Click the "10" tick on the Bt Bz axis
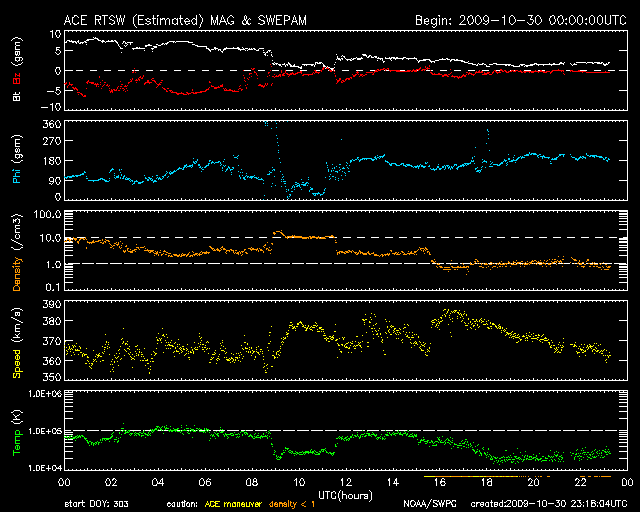The width and height of the screenshot is (640, 512). [x=55, y=34]
